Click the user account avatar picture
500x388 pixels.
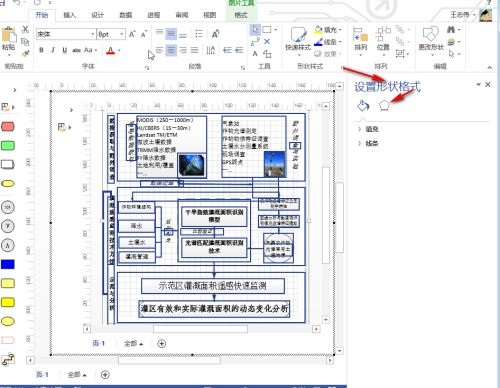[486, 15]
